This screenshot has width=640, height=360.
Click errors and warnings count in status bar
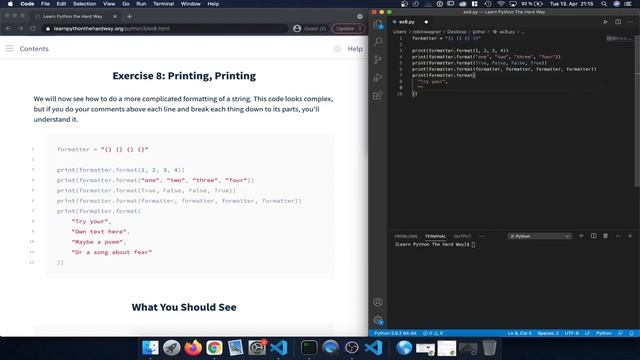coord(433,333)
